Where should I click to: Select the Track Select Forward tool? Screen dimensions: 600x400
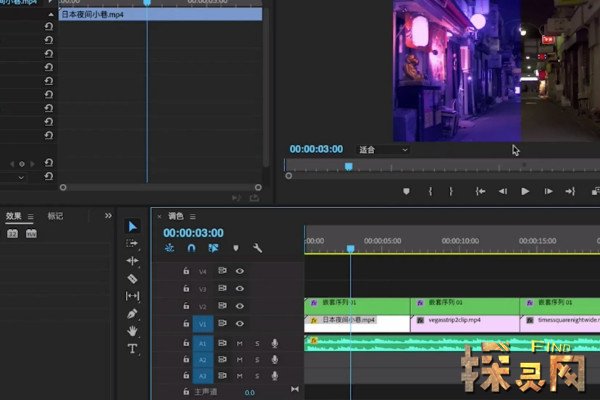coord(132,243)
